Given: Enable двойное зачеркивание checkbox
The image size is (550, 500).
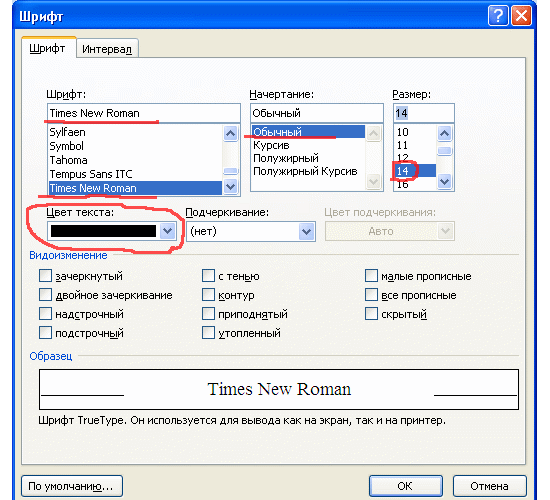Looking at the screenshot, I should [x=45, y=295].
